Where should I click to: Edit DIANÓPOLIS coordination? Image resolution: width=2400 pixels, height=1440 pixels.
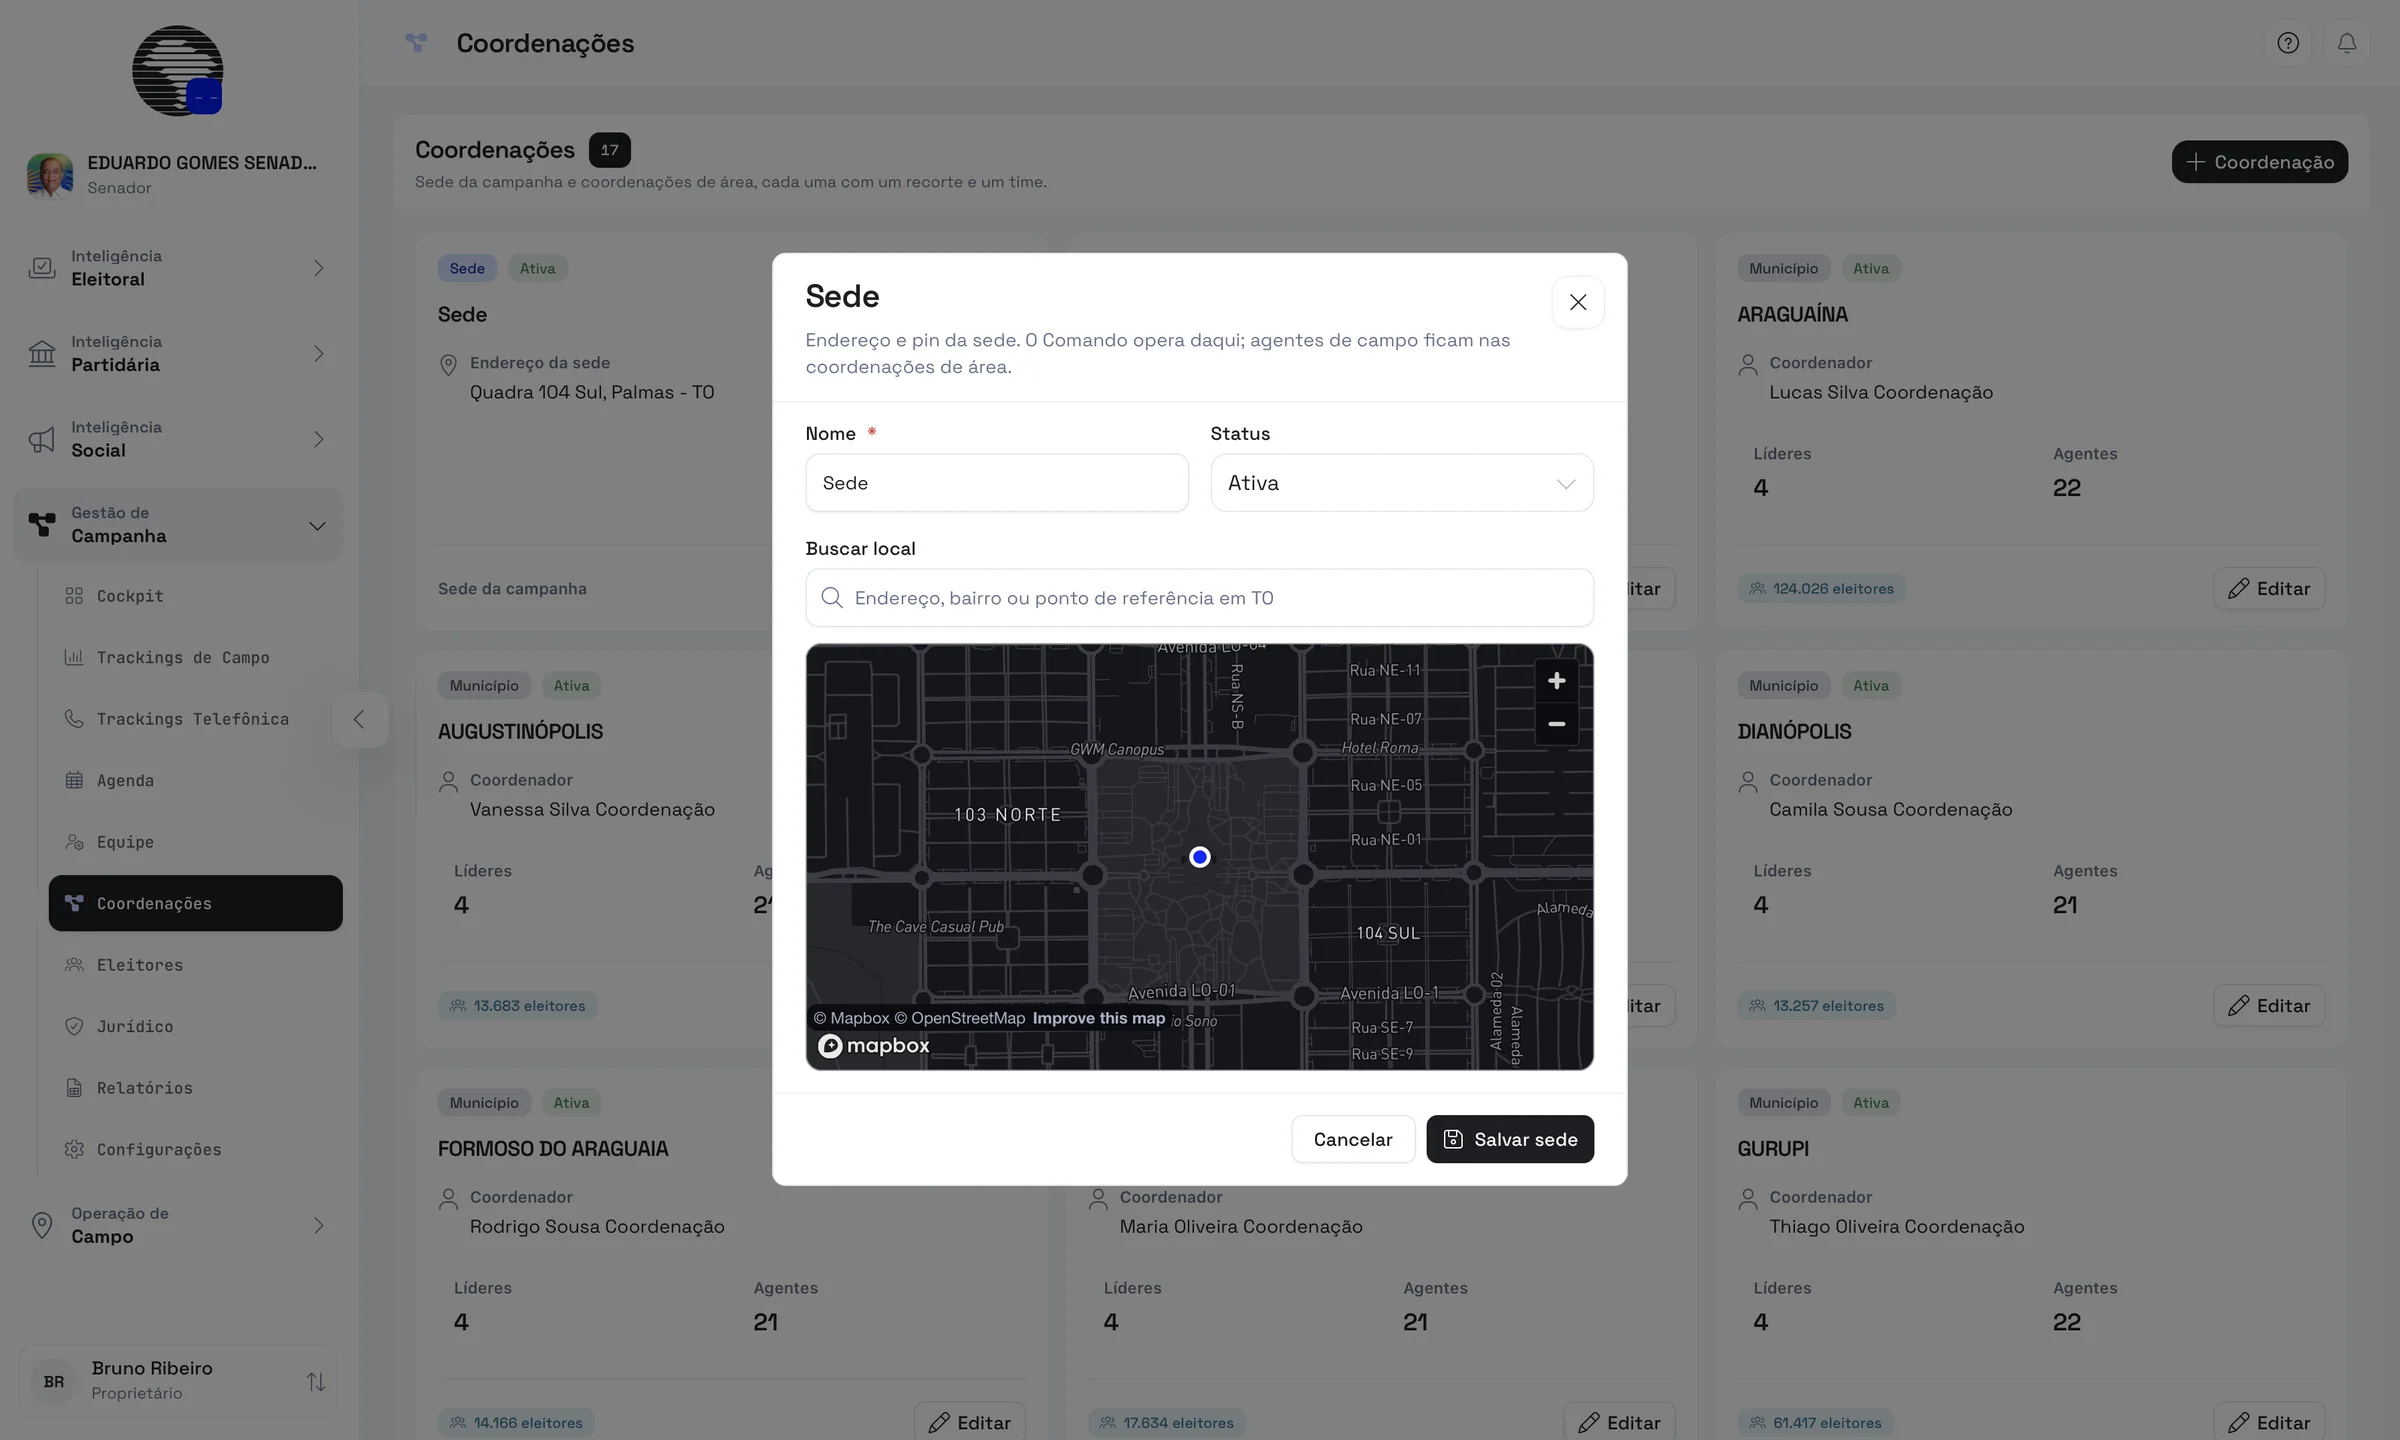click(2269, 1006)
